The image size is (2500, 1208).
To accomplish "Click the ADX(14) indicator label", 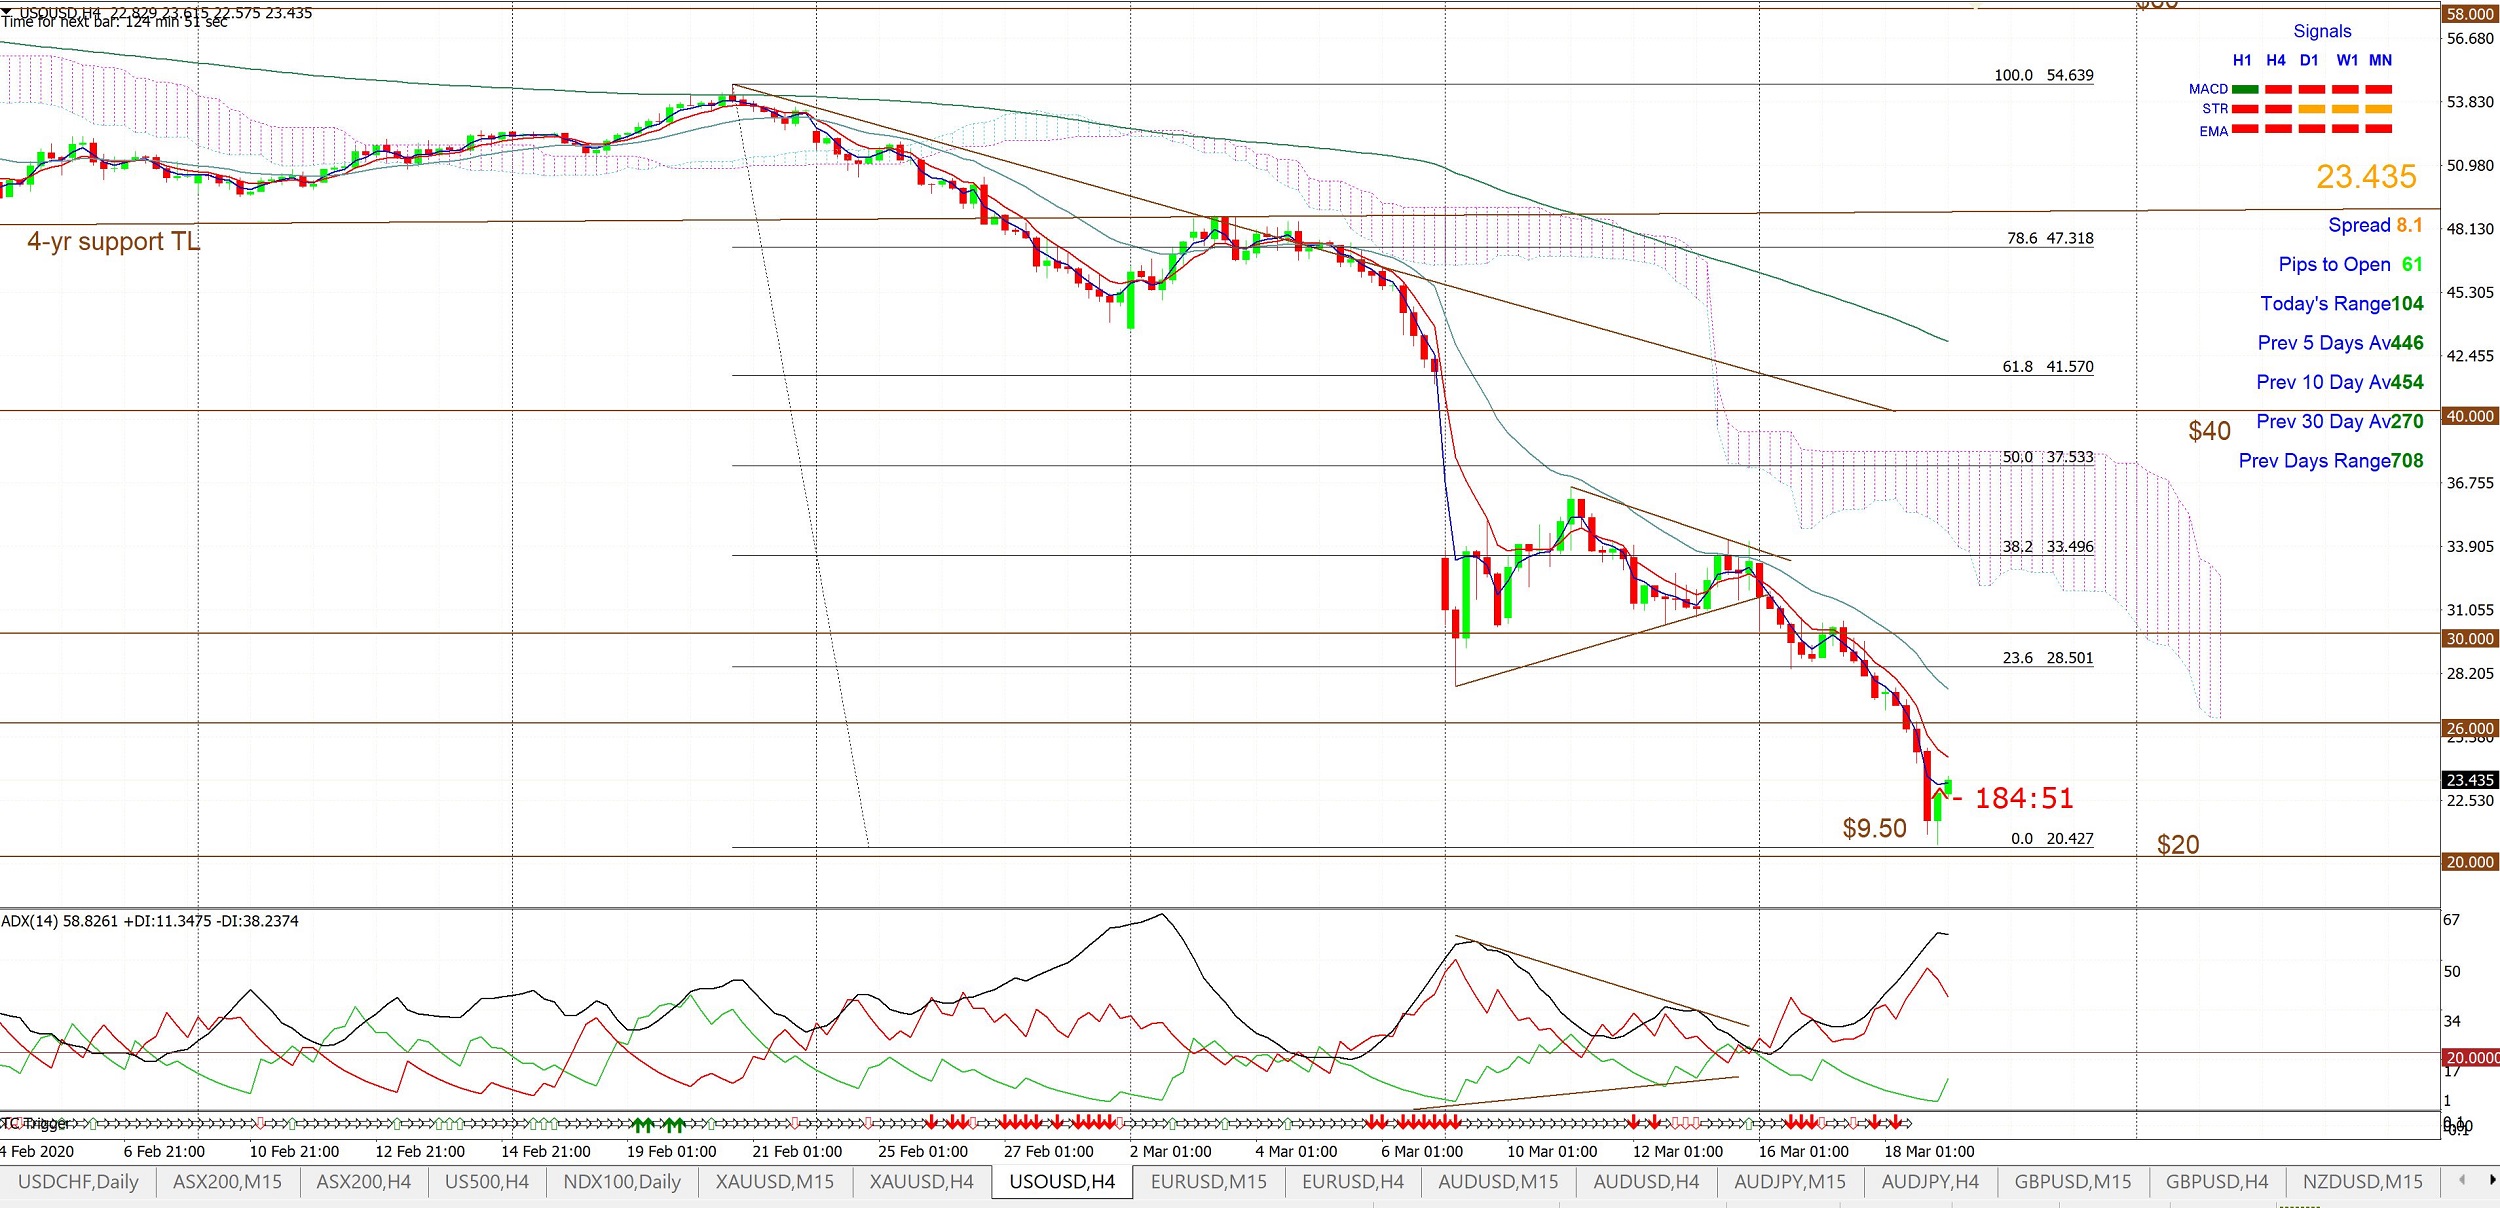I will coord(150,921).
